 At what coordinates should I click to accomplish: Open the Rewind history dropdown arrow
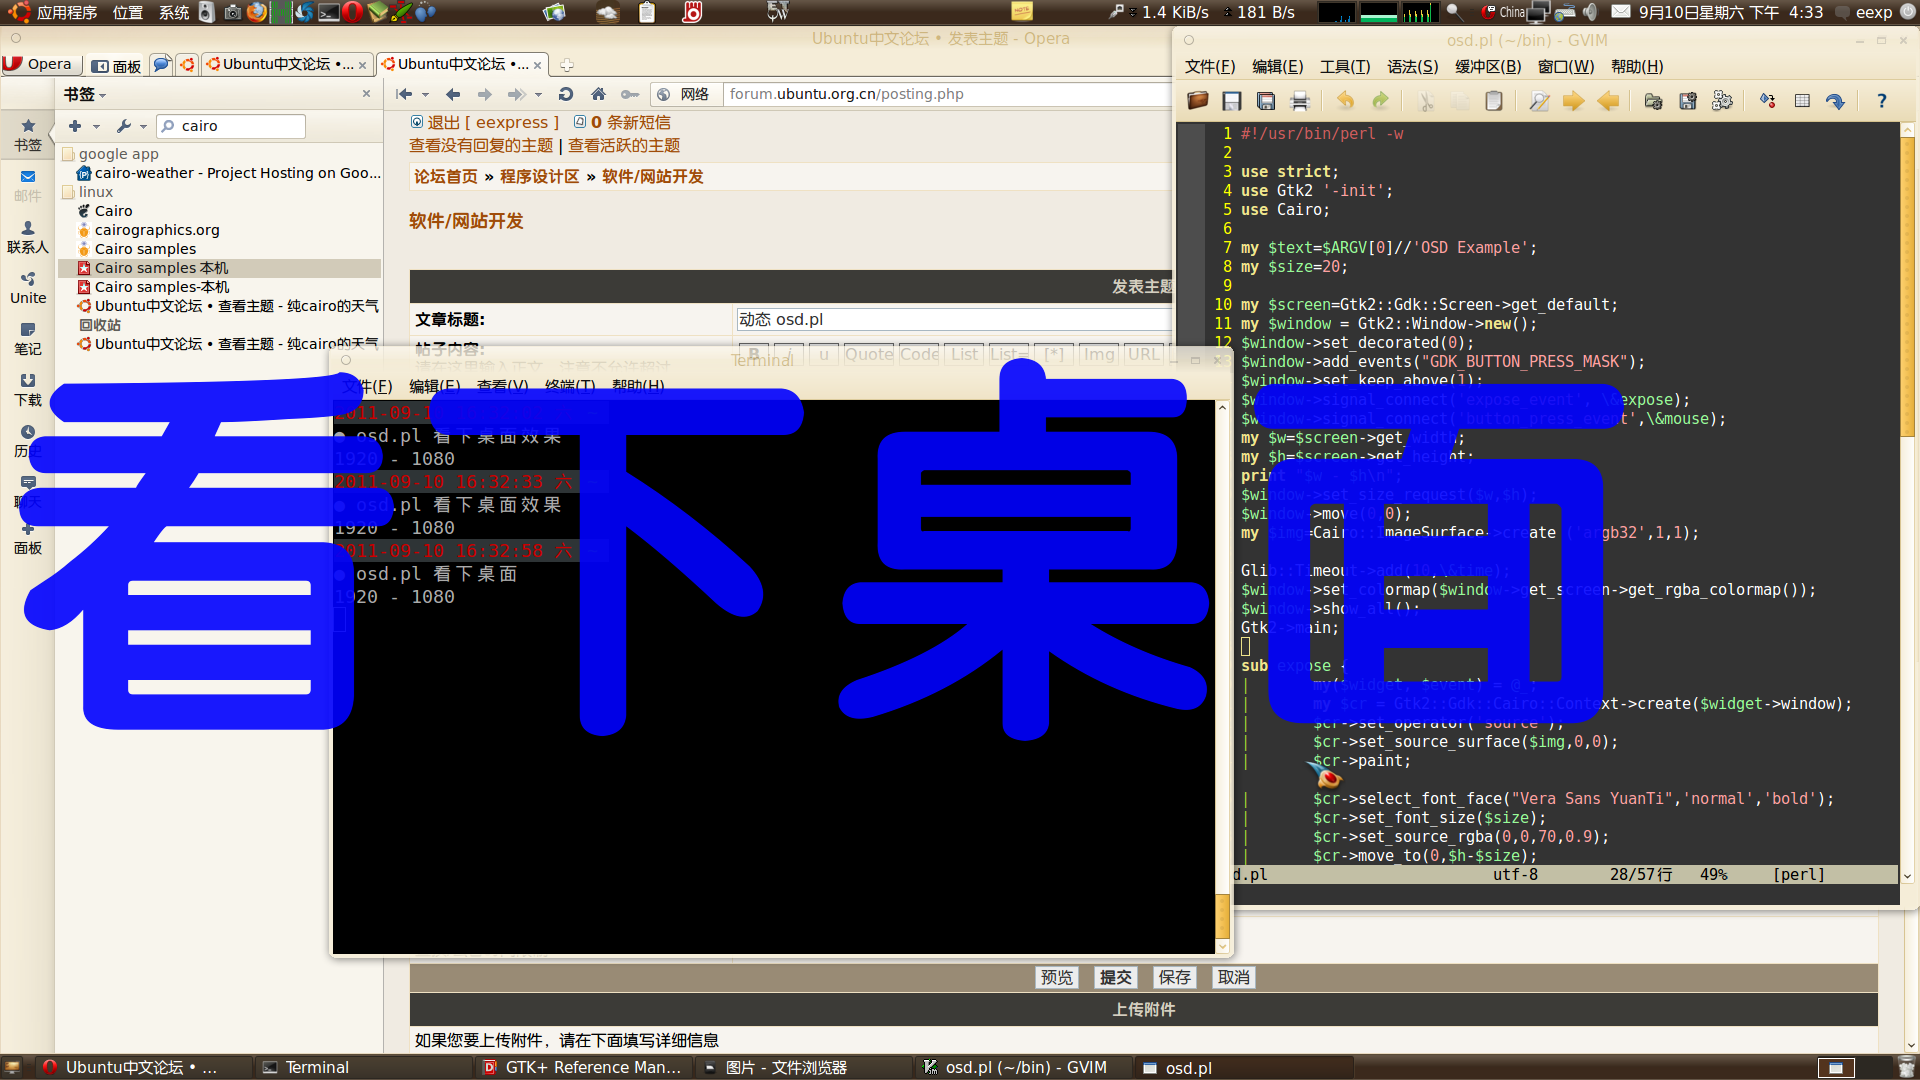coord(425,95)
